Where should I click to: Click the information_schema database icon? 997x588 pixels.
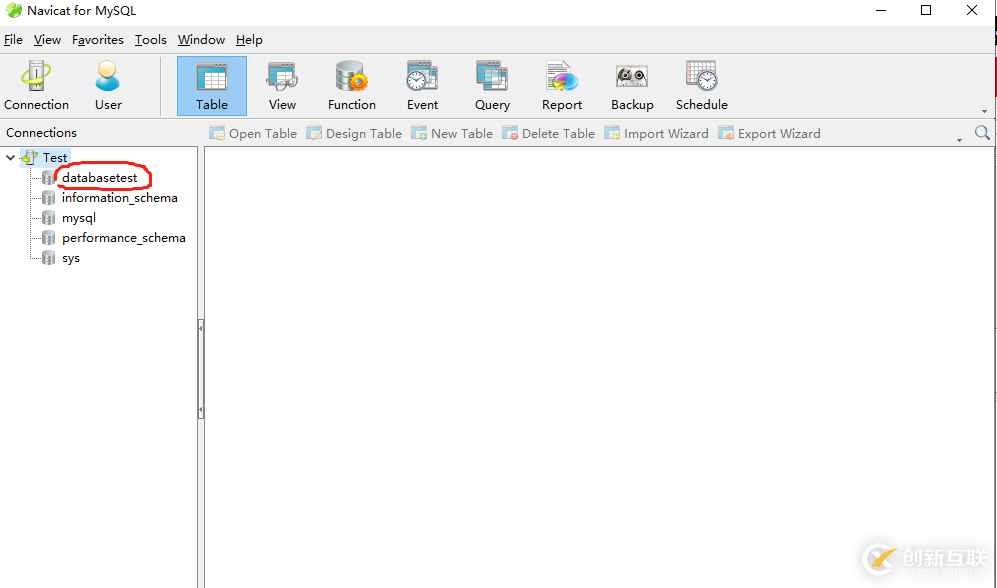[48, 198]
